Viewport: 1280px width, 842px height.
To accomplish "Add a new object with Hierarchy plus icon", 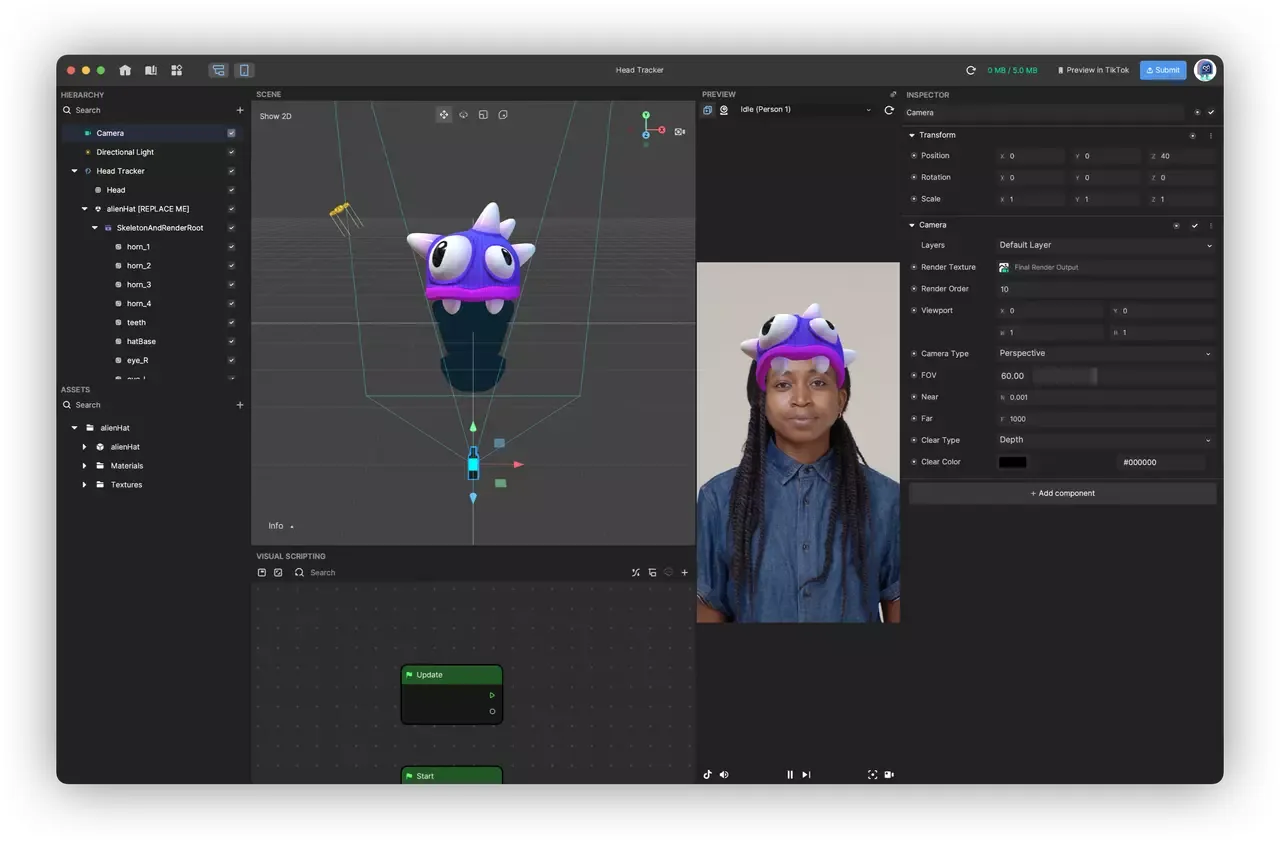I will click(240, 110).
